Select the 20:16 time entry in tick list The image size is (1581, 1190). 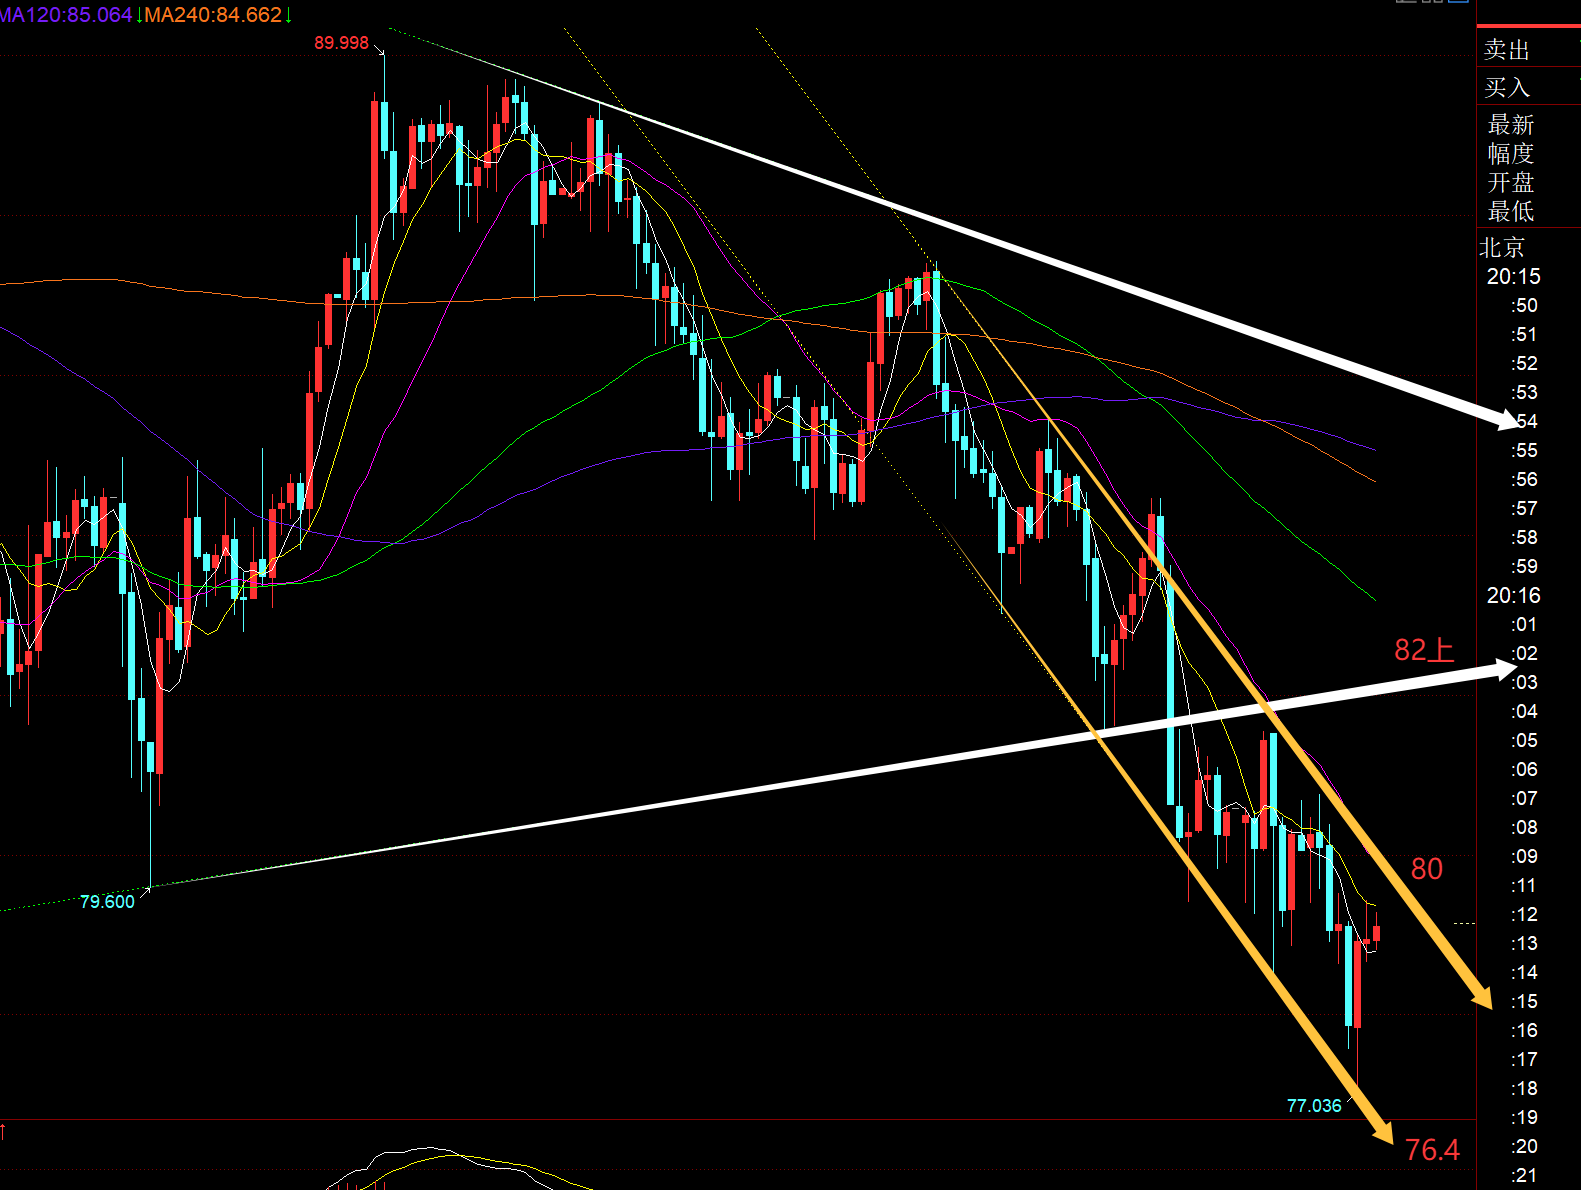(x=1513, y=596)
